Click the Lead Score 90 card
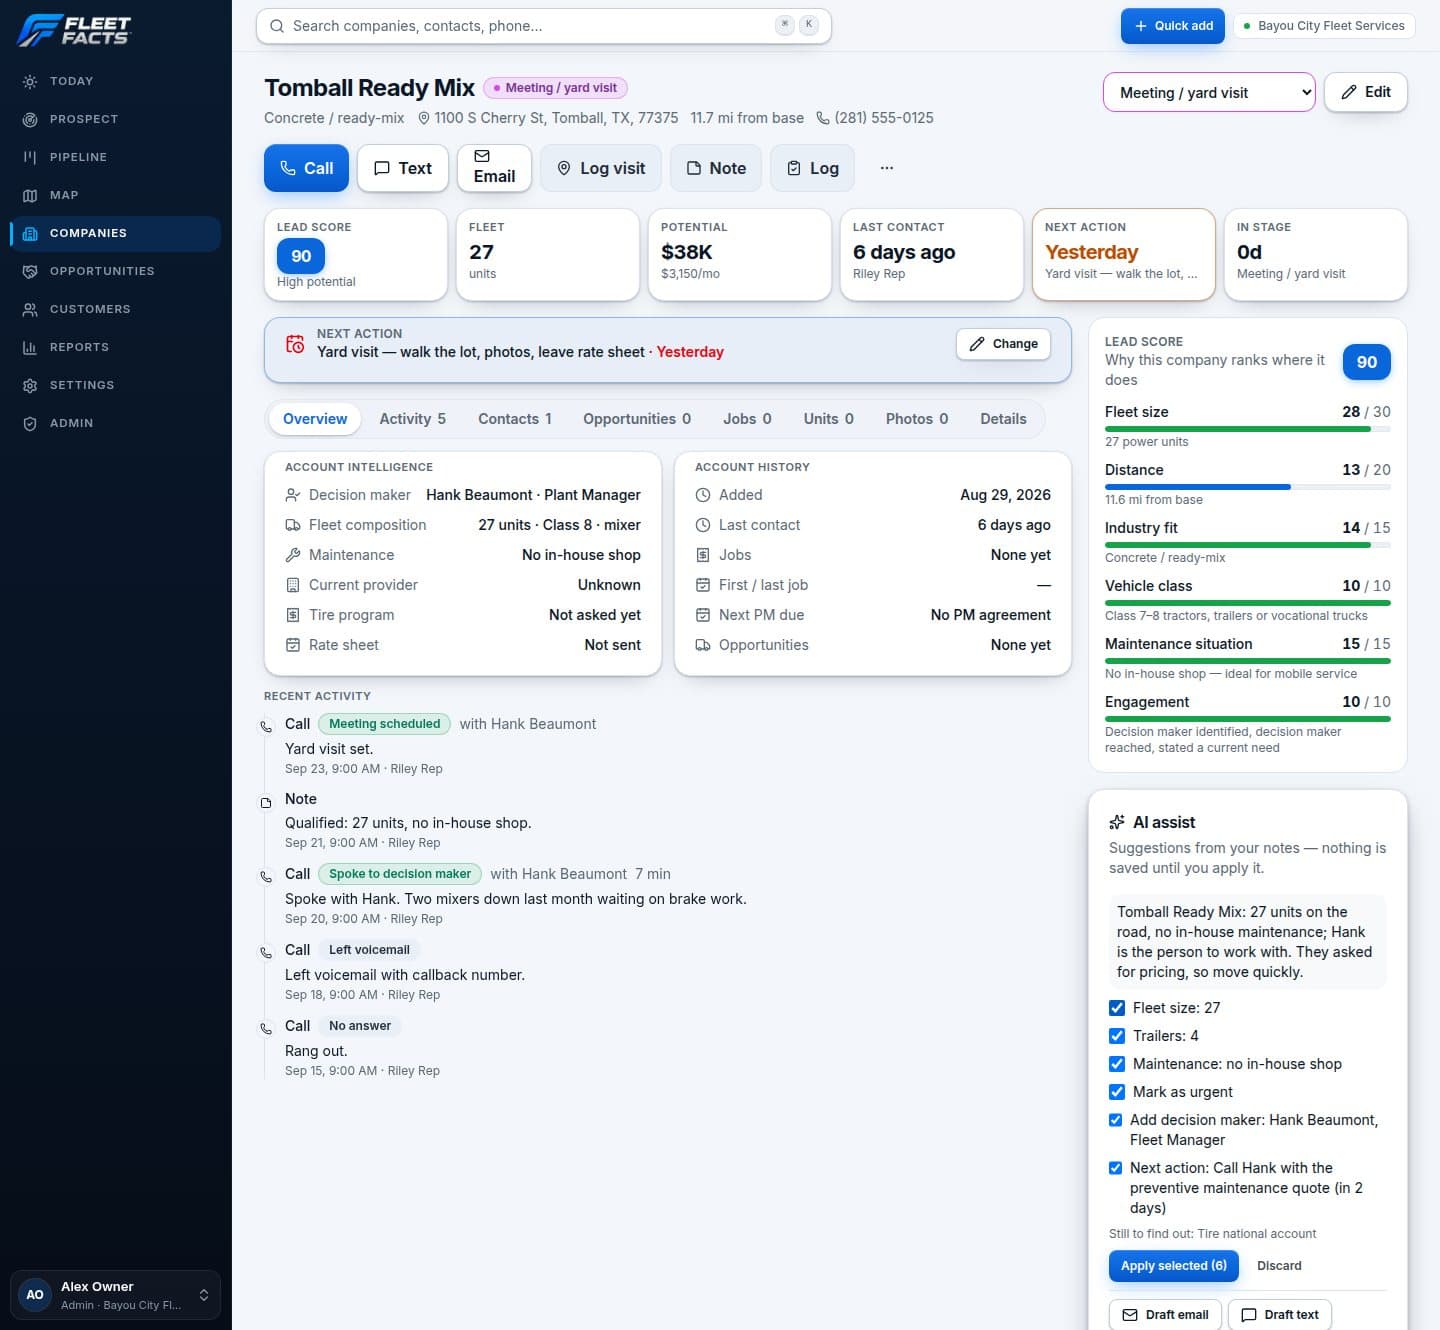 coord(355,255)
